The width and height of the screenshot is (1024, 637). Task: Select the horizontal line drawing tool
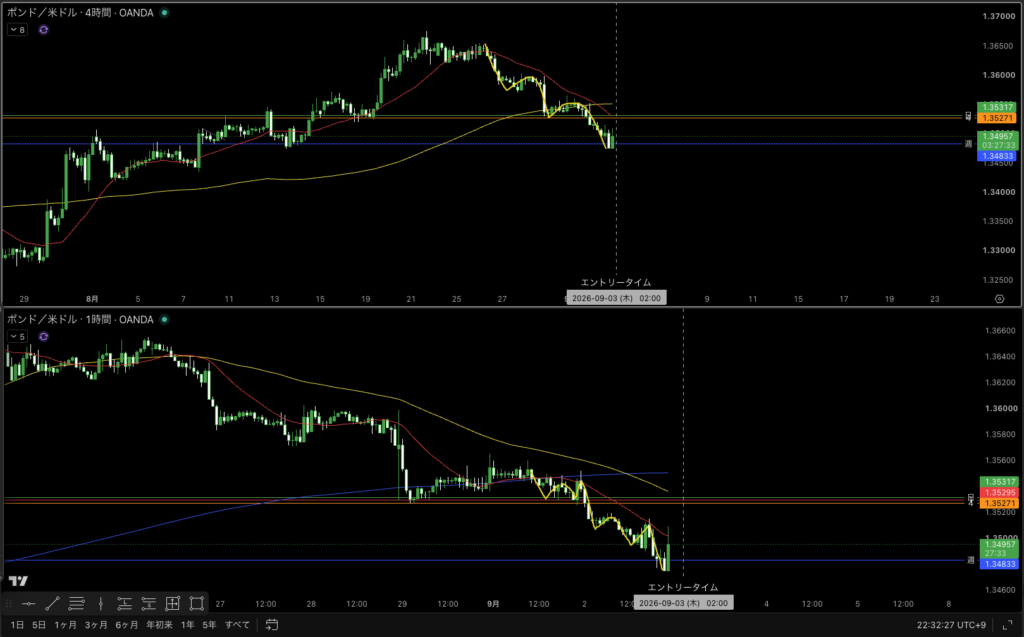[29, 604]
